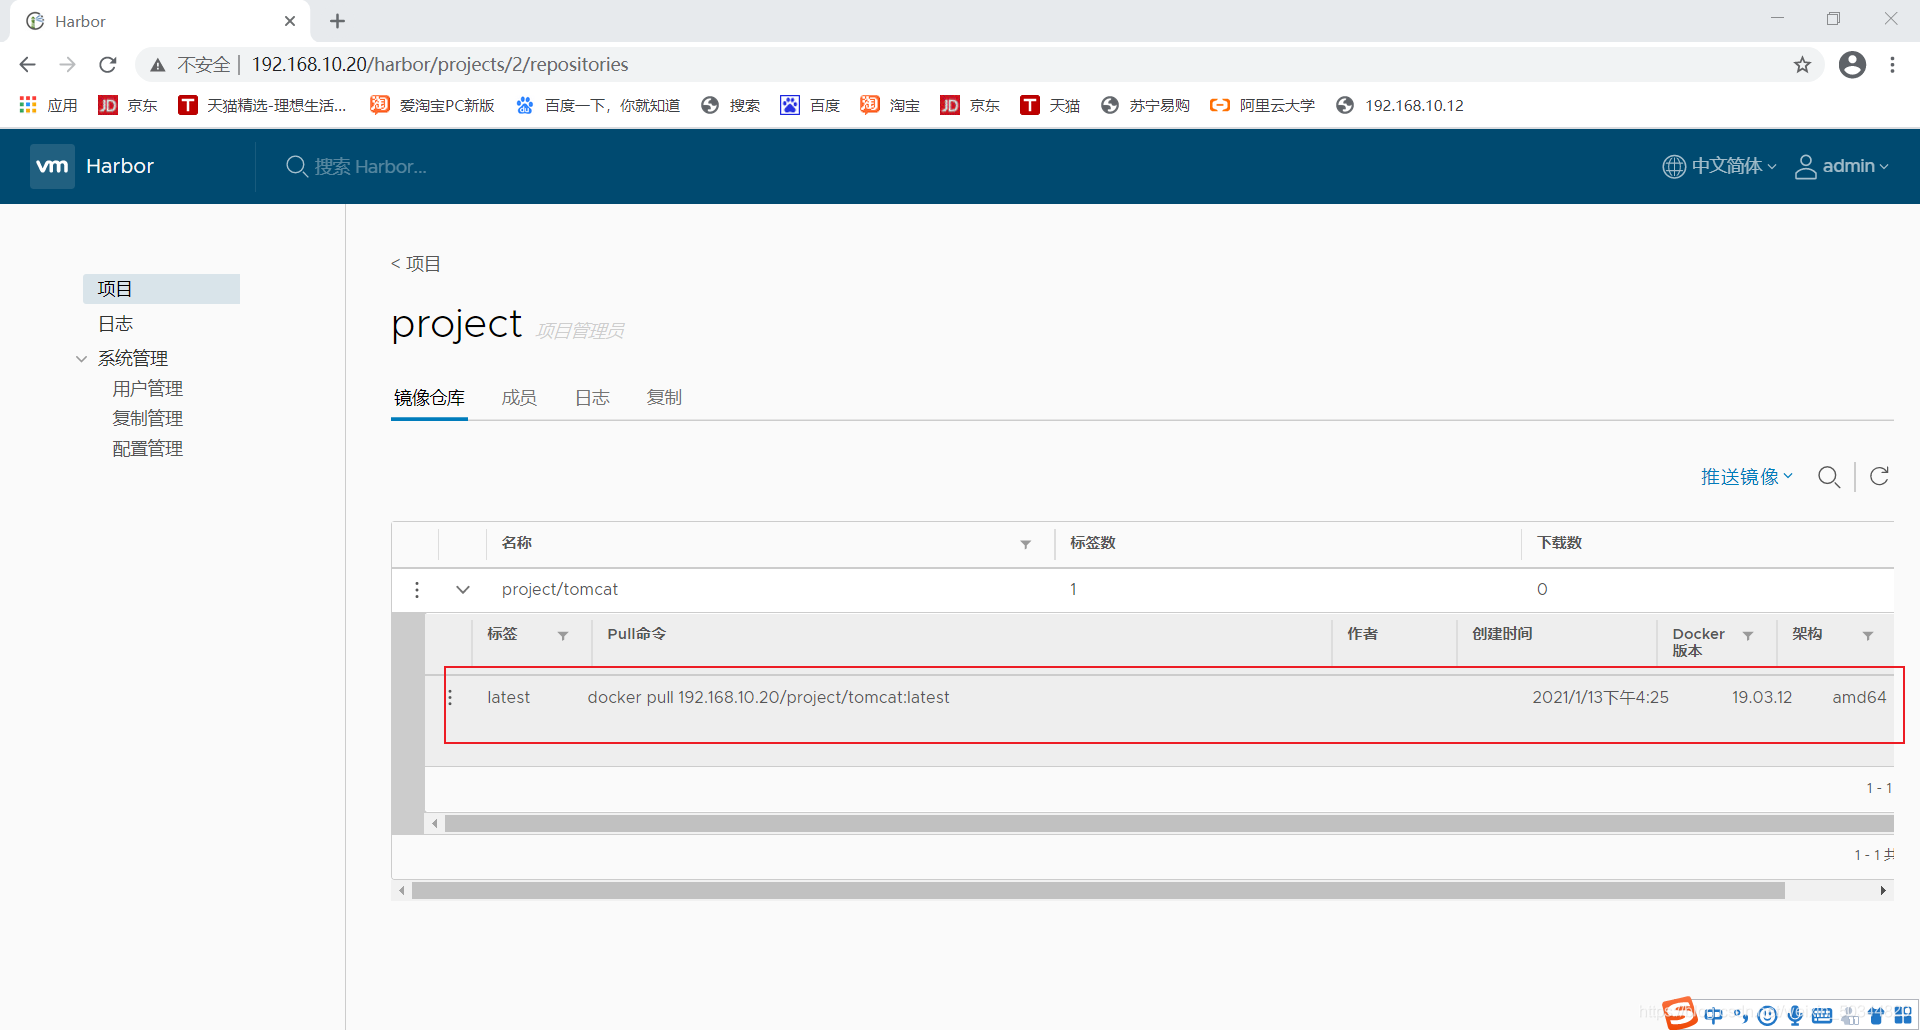This screenshot has width=1920, height=1030.
Task: Collapse the project/tomcat repository row
Action: tap(463, 590)
